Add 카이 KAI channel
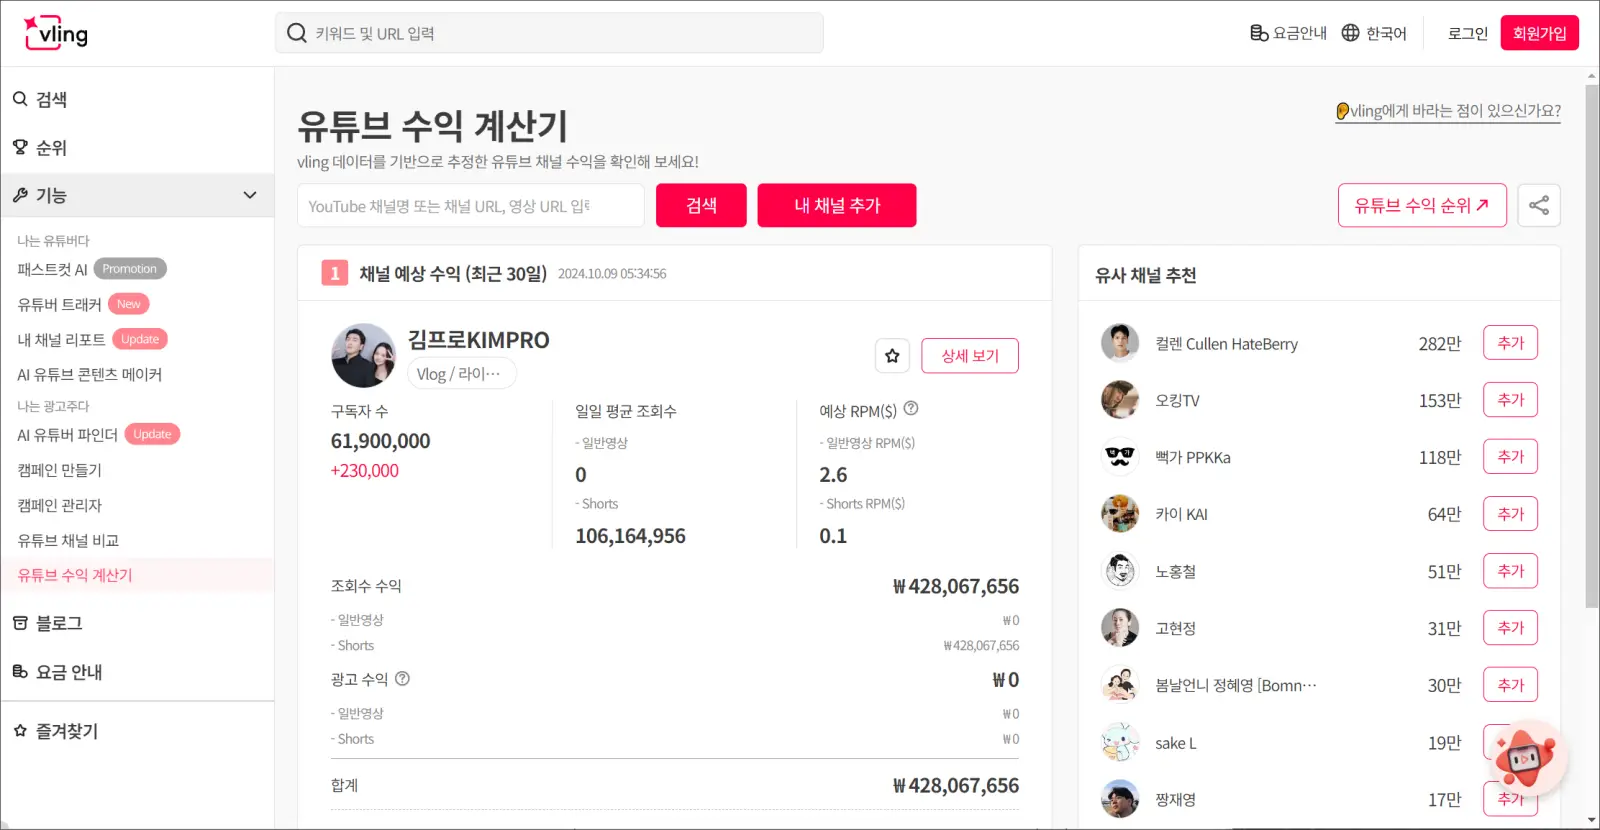1600x830 pixels. point(1510,514)
